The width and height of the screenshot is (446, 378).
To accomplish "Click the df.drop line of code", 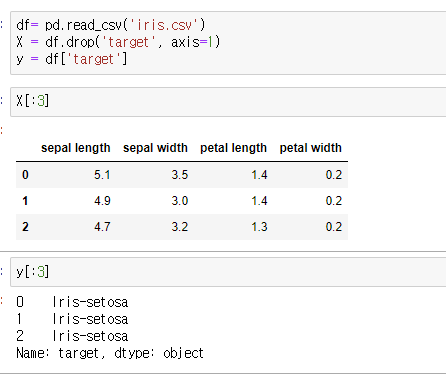I will pyautogui.click(x=118, y=42).
